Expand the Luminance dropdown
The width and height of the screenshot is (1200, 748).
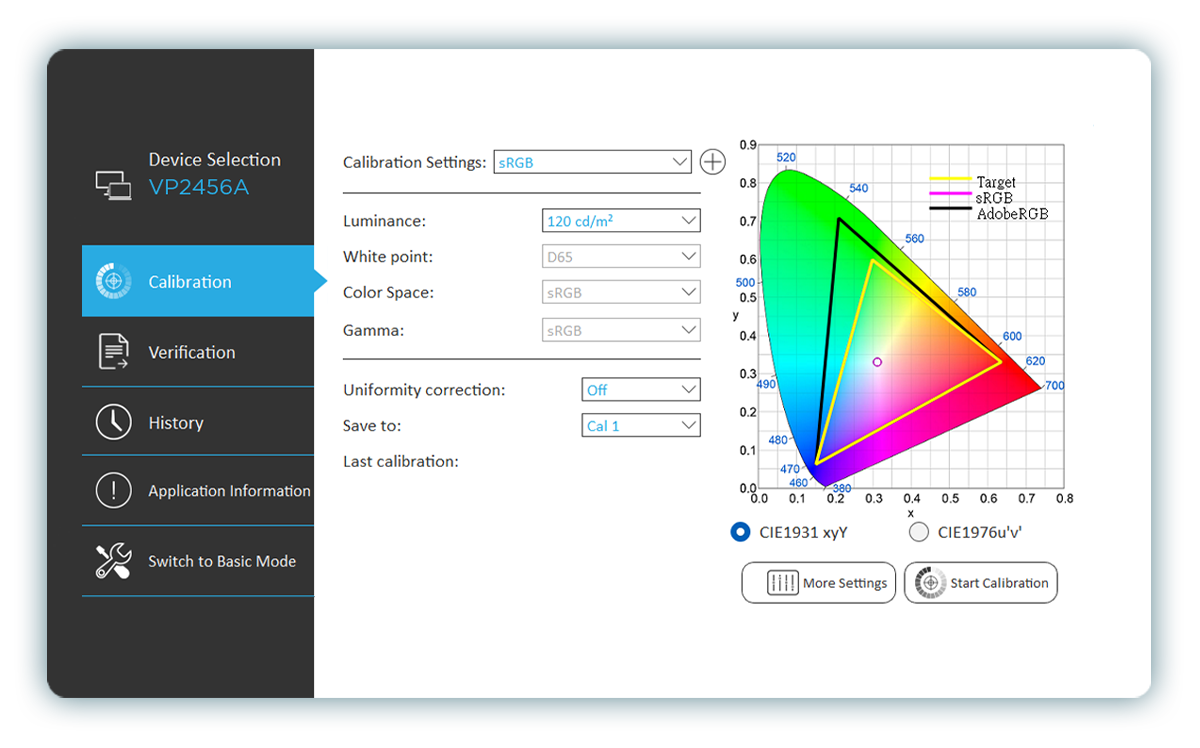coord(621,220)
